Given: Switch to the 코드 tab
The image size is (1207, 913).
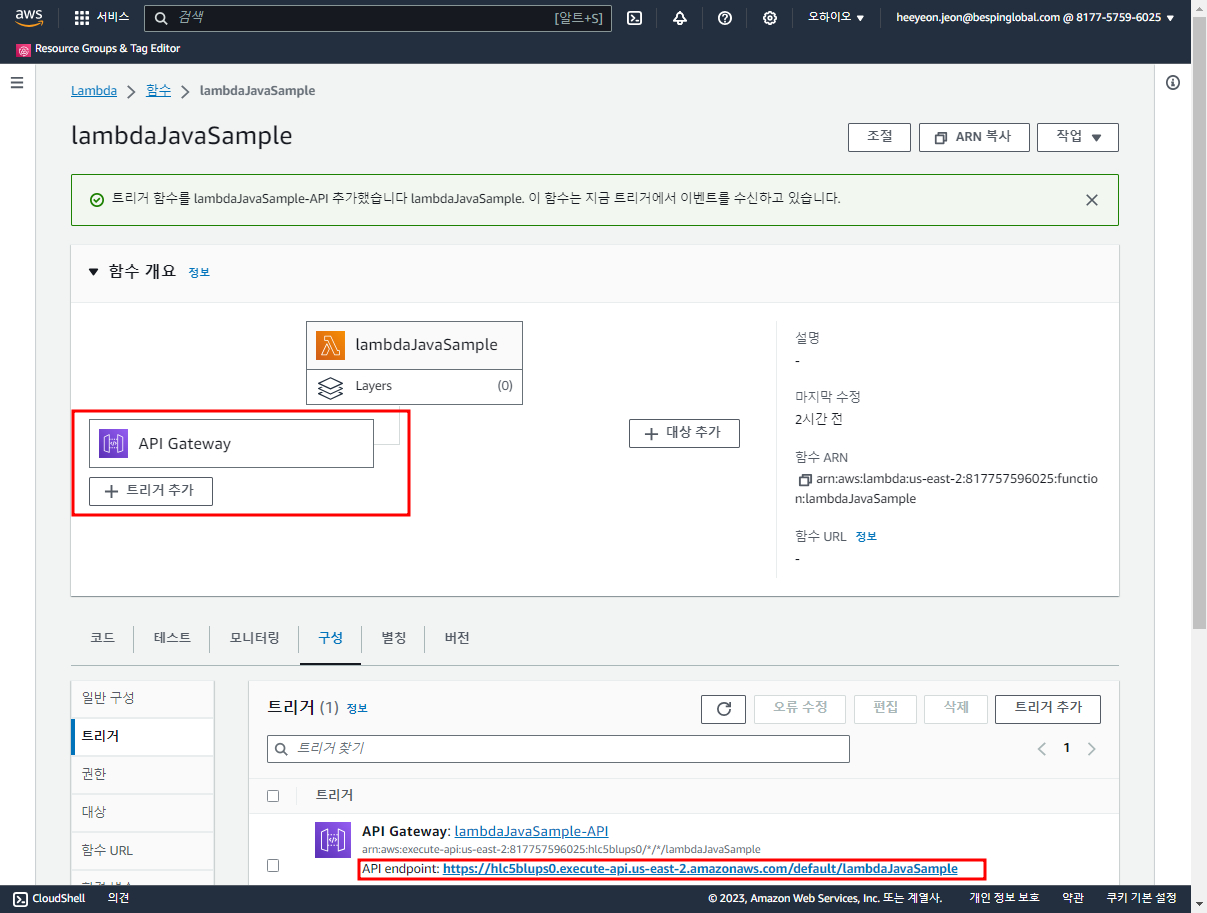Looking at the screenshot, I should pos(102,638).
